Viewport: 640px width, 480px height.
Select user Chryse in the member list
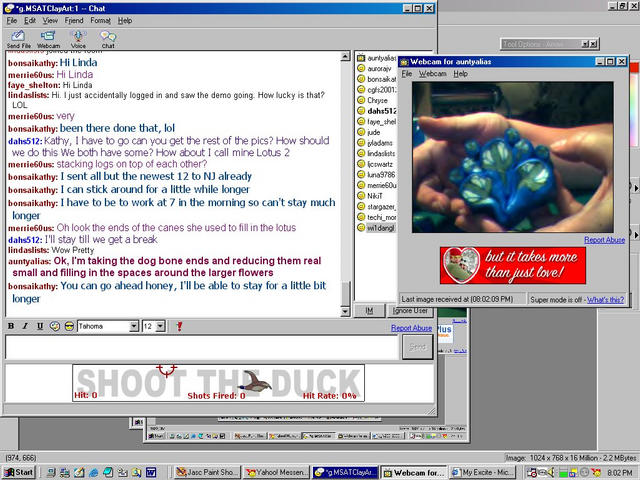(373, 100)
